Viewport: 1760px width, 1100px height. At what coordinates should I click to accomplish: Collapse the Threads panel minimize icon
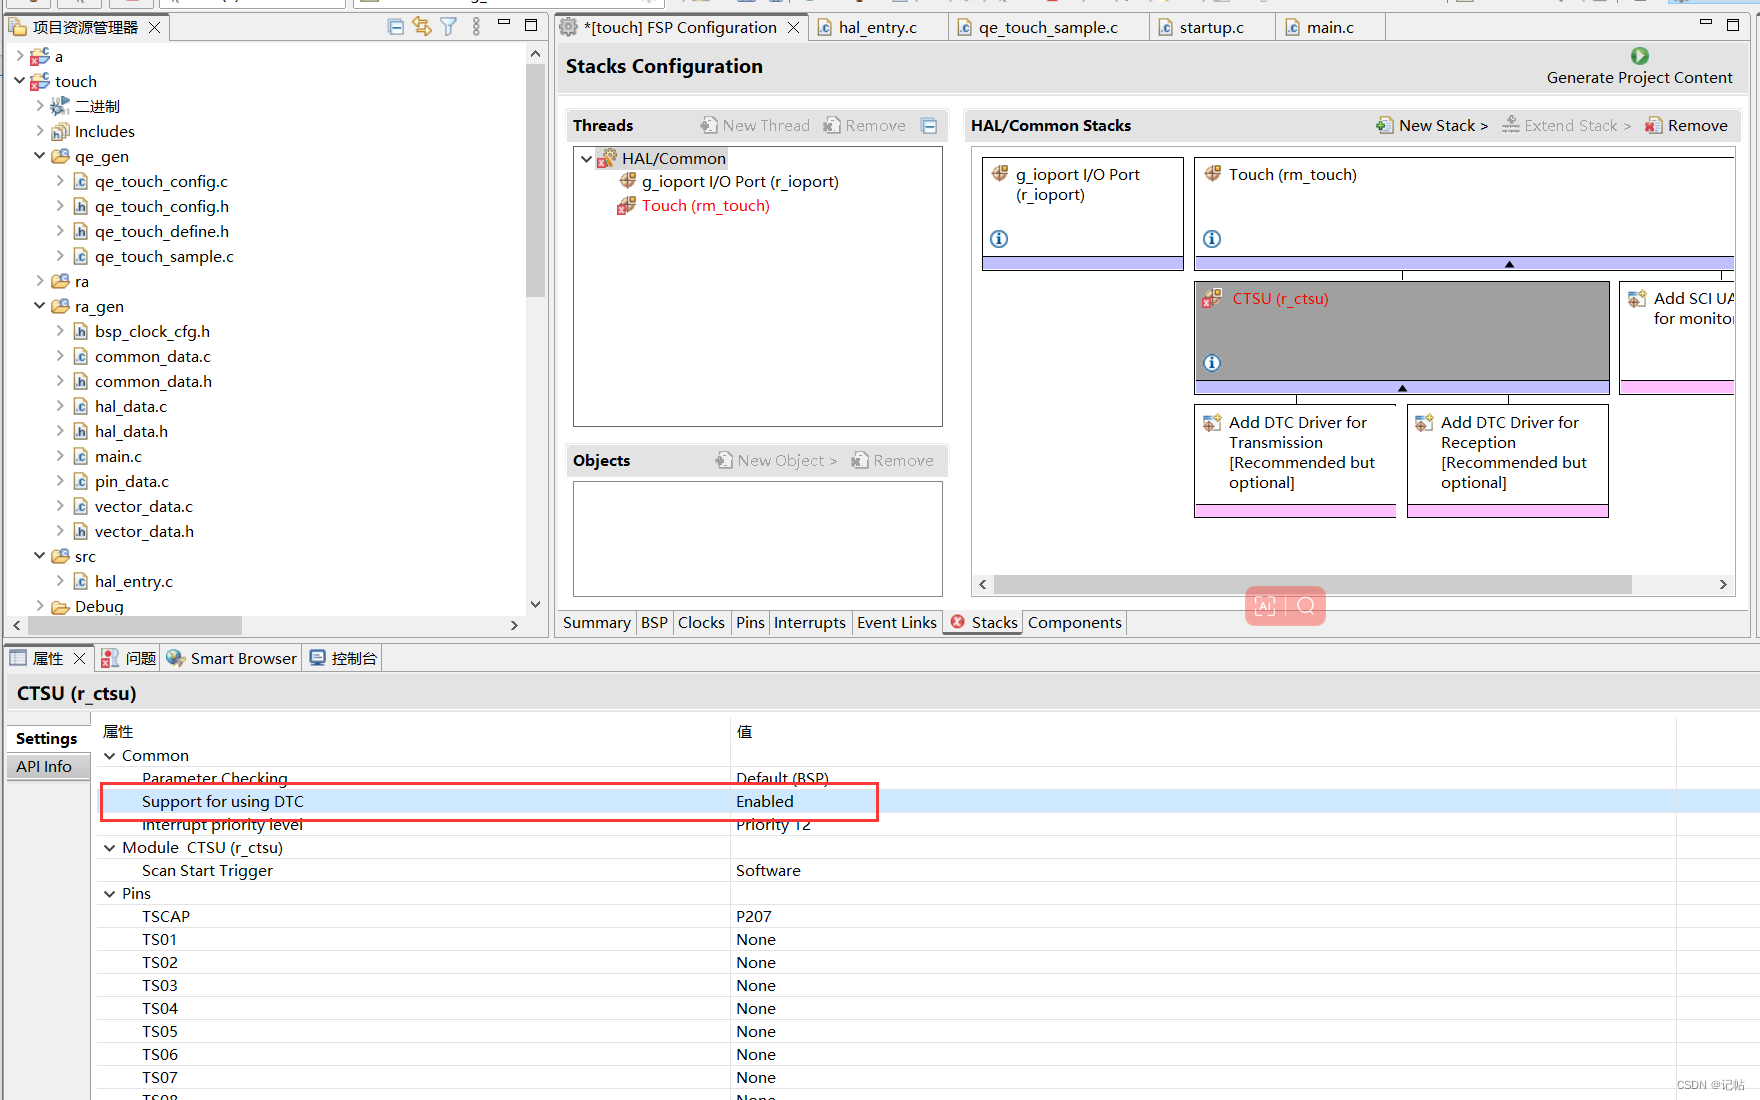pos(929,126)
